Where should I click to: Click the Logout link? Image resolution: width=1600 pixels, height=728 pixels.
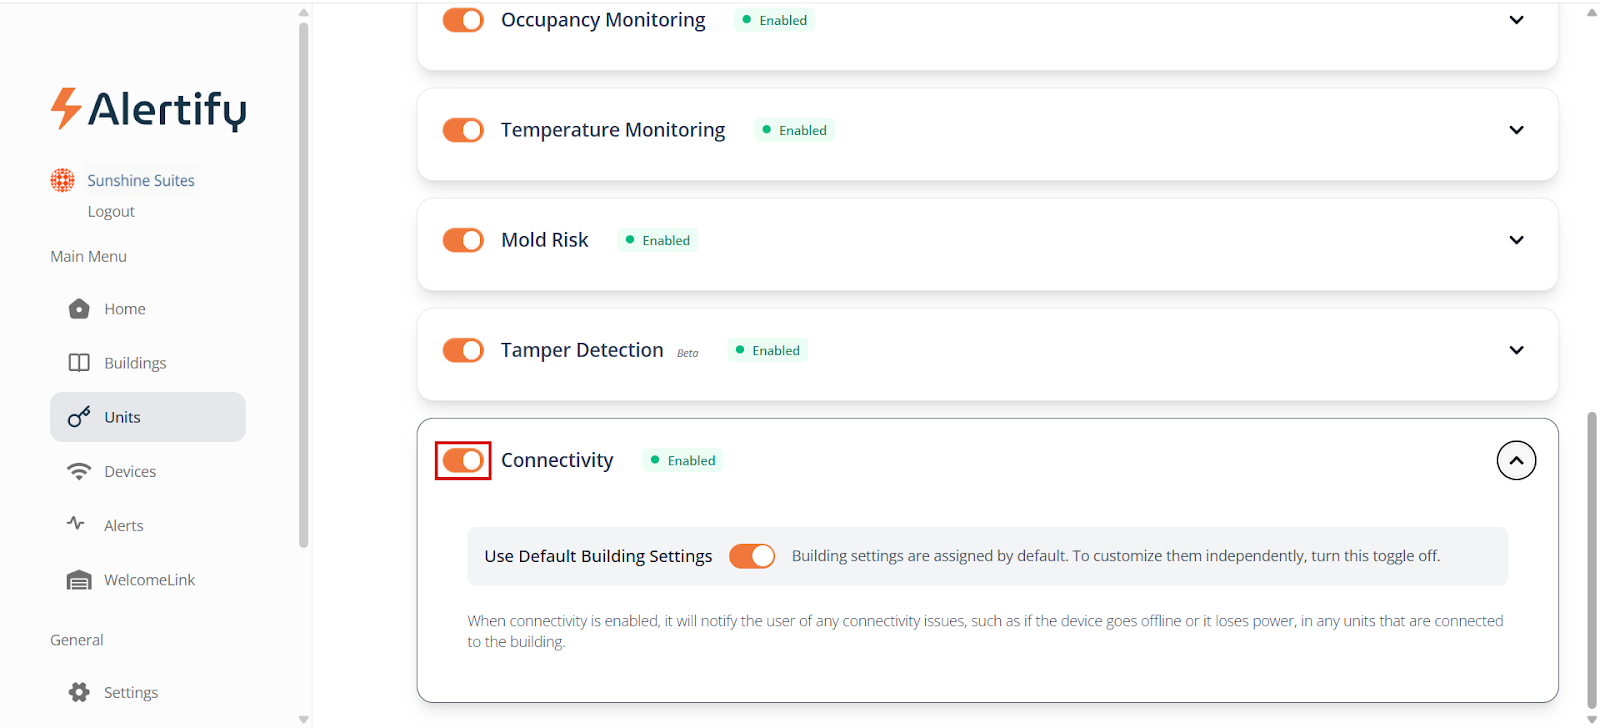click(x=111, y=211)
